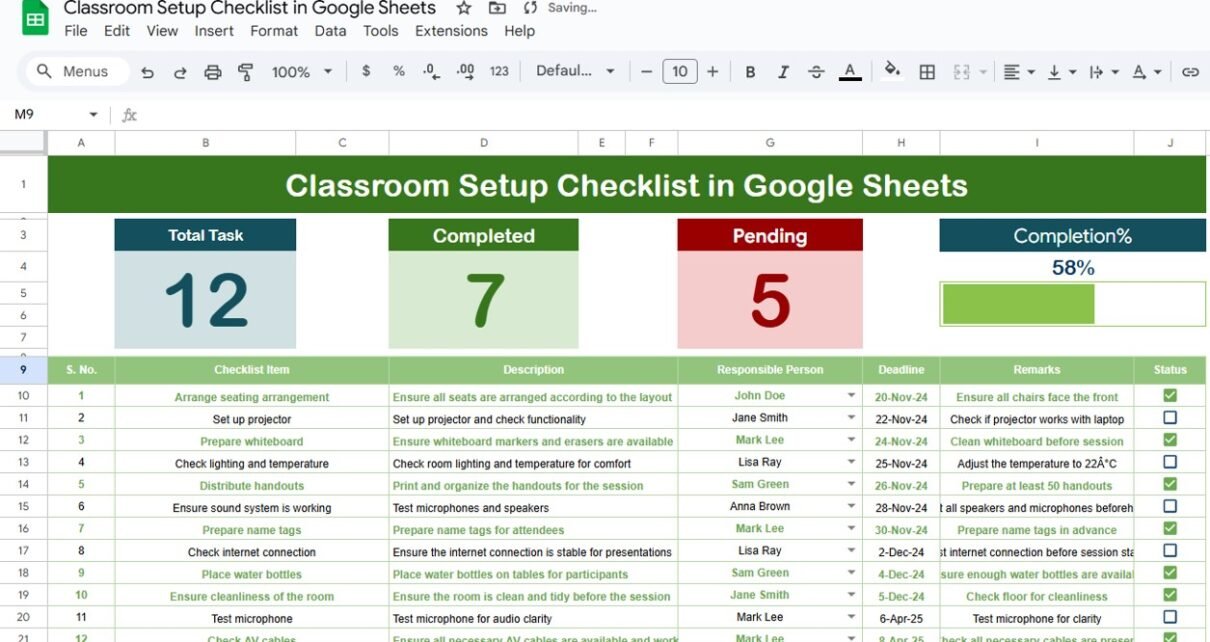Open the Data menu
This screenshot has height=642, width=1210.
point(330,31)
